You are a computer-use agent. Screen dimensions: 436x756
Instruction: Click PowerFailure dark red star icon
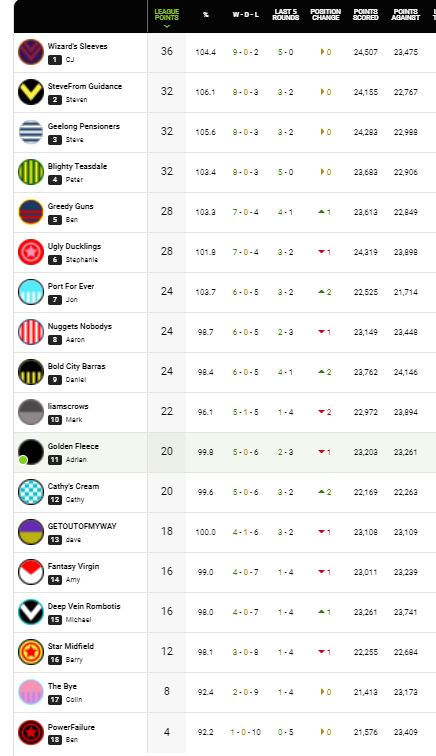tap(31, 732)
